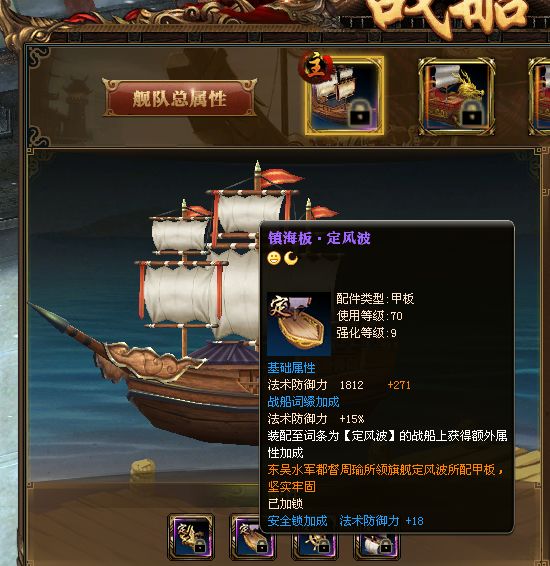Click the crescent moon icon in tooltip
The width and height of the screenshot is (550, 566).
click(291, 258)
